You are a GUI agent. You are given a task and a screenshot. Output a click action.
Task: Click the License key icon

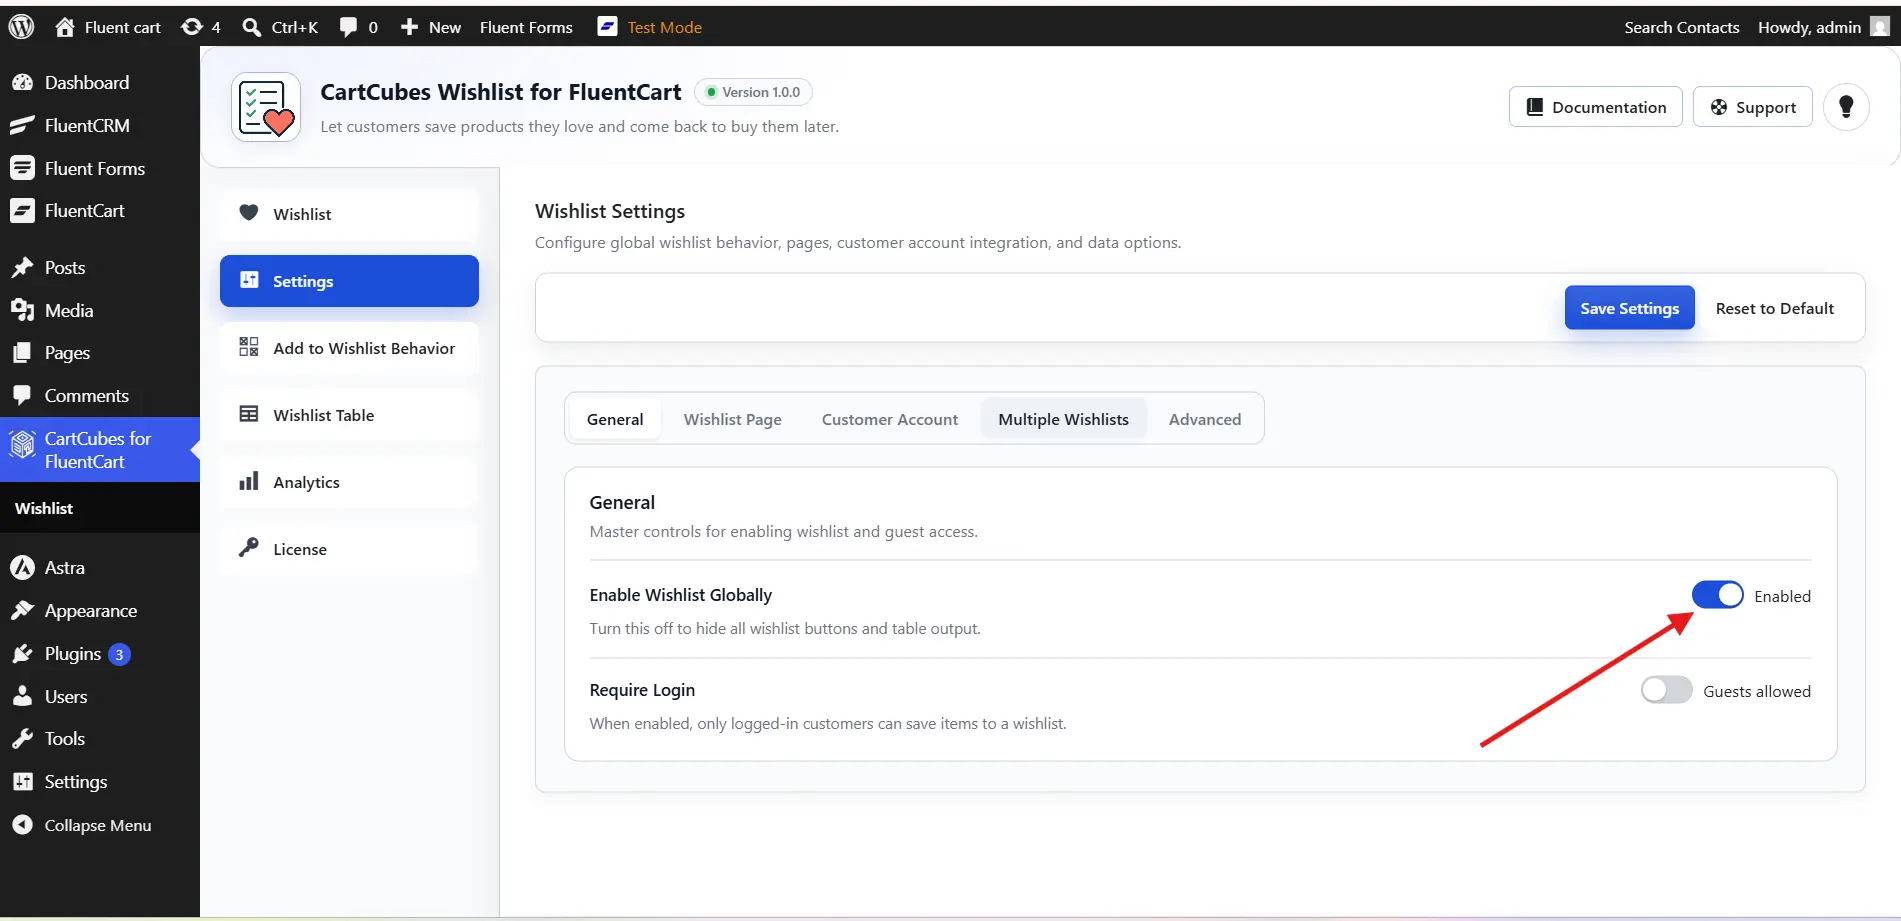coord(249,548)
